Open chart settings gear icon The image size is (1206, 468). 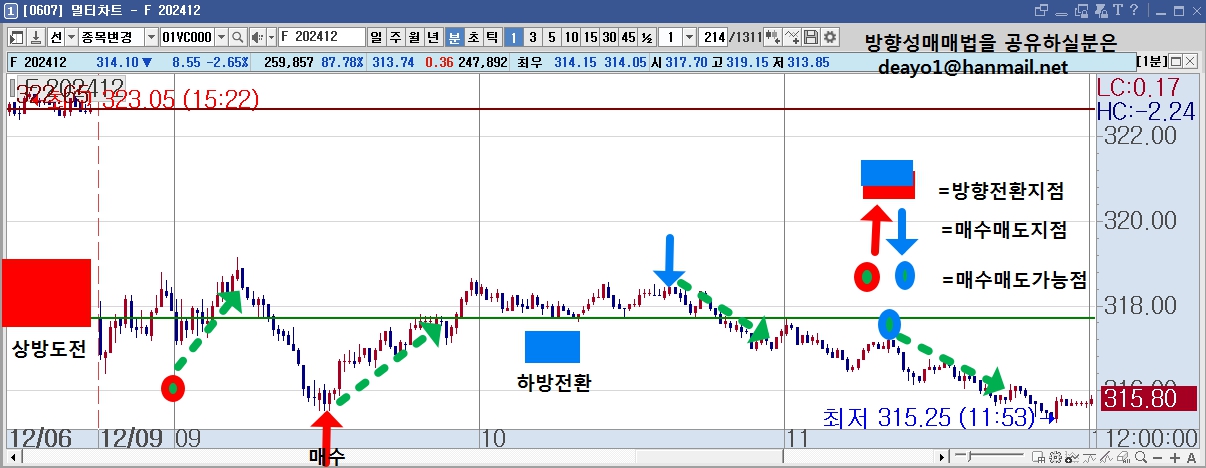(829, 37)
